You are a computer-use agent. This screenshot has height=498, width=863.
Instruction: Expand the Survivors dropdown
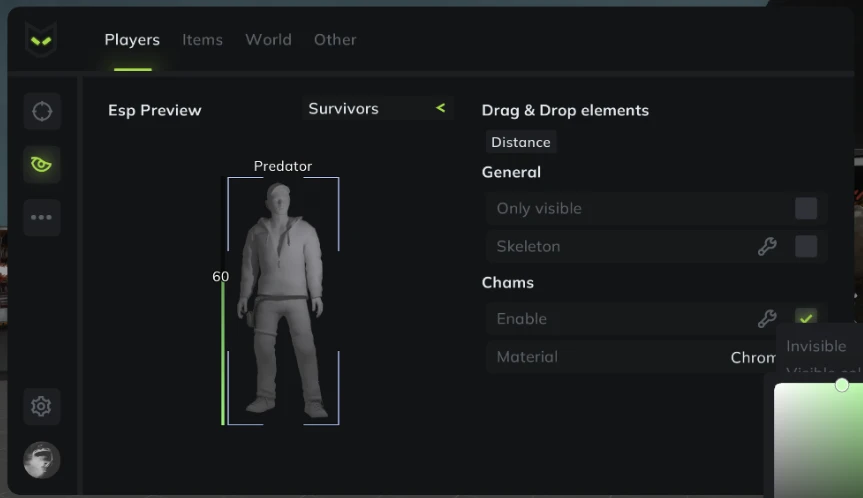[x=378, y=108]
